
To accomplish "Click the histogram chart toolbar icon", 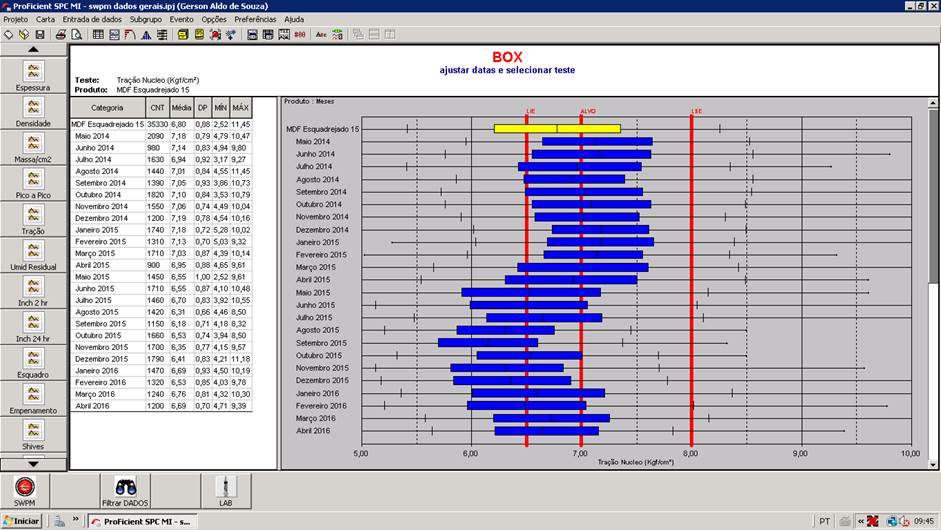I will tap(146, 35).
